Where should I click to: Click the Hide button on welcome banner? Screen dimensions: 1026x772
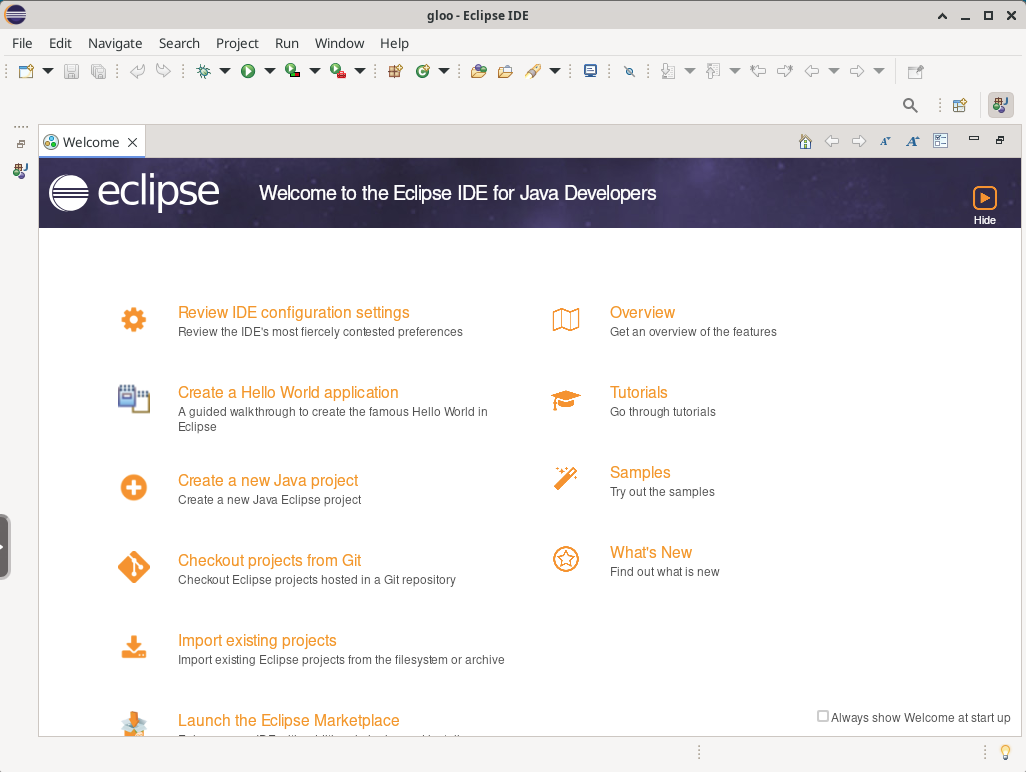[x=984, y=205]
